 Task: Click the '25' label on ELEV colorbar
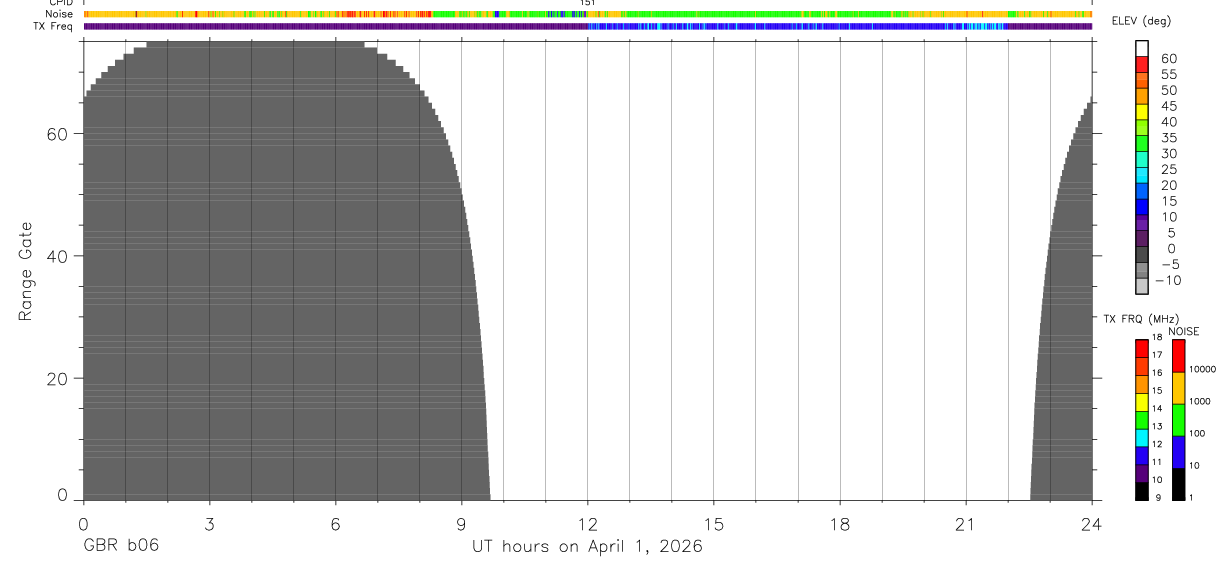pyautogui.click(x=1169, y=170)
